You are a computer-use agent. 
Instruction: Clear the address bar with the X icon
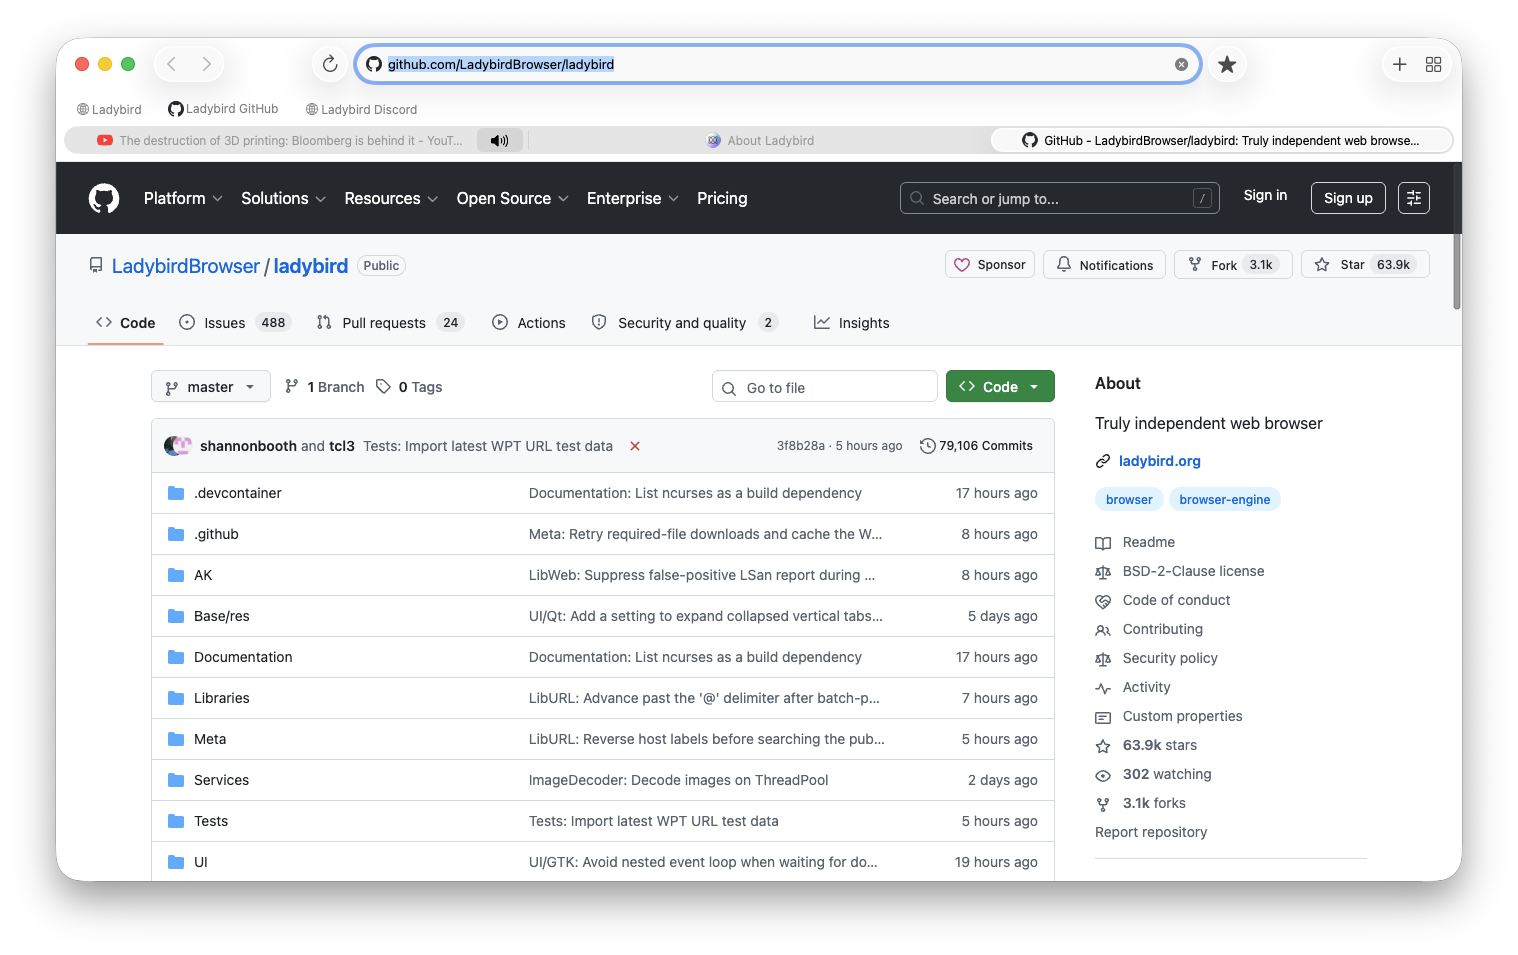[1181, 64]
